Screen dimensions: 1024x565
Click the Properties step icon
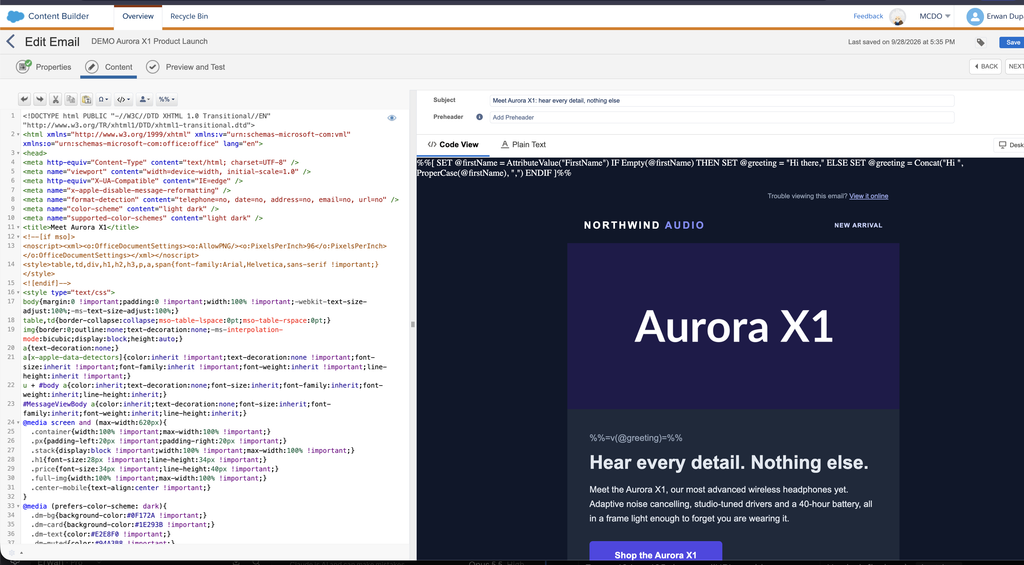24,67
